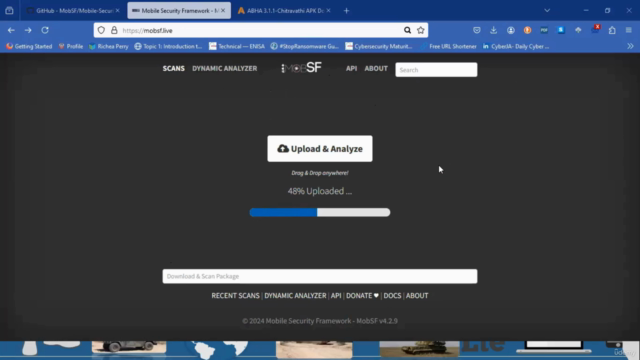The image size is (640, 360).
Task: Open the #StopRansomware Guide bookmark
Action: 304,46
